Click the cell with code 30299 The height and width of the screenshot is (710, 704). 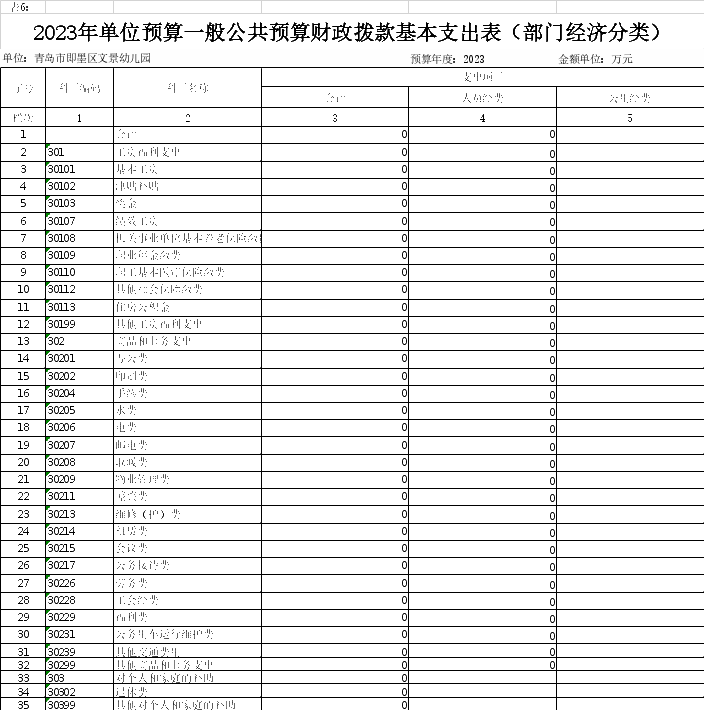coord(79,664)
